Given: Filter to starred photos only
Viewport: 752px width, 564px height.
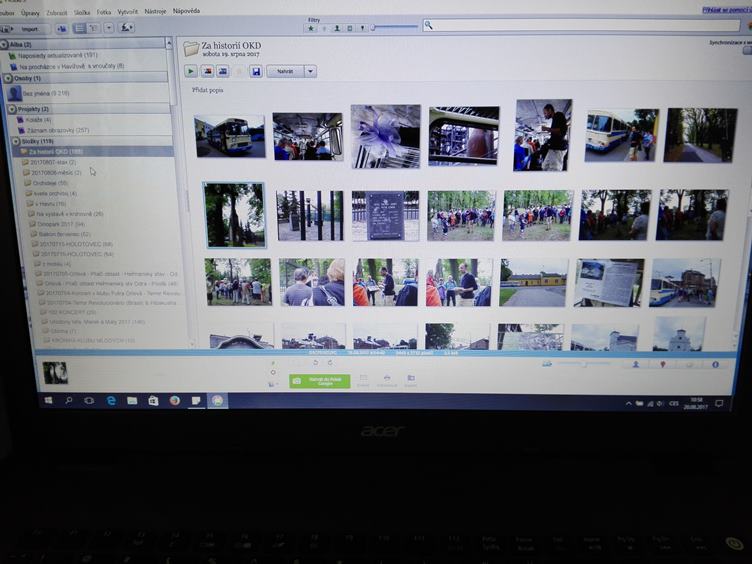Looking at the screenshot, I should pyautogui.click(x=311, y=28).
